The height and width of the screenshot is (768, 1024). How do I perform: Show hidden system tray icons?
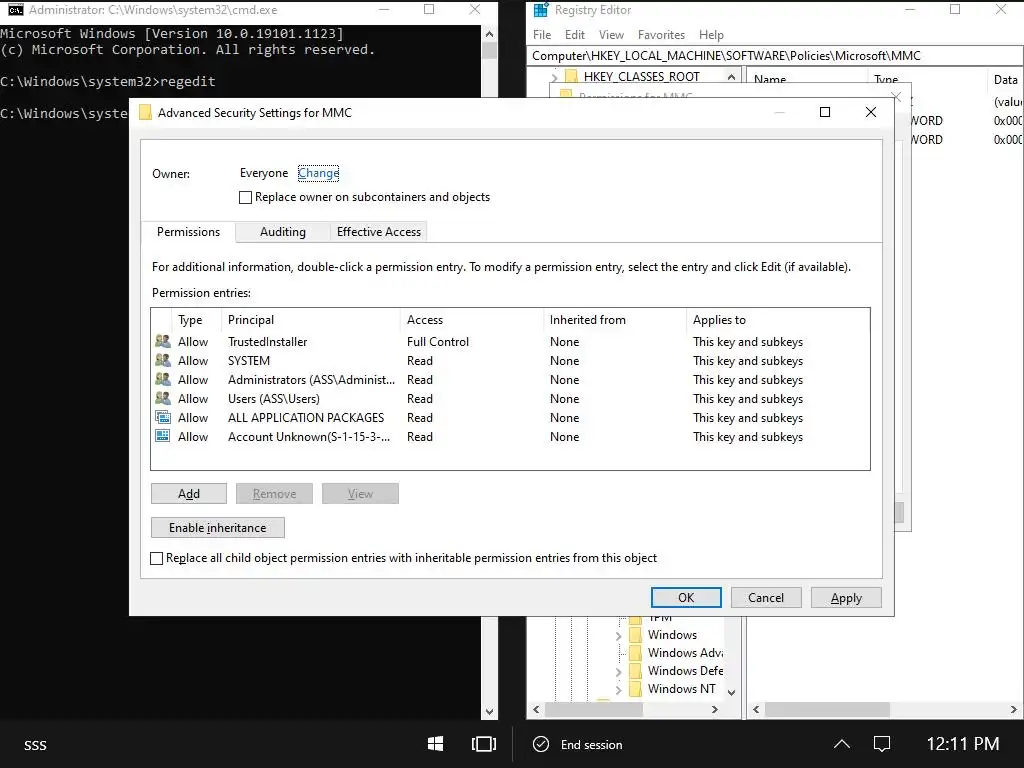(842, 744)
